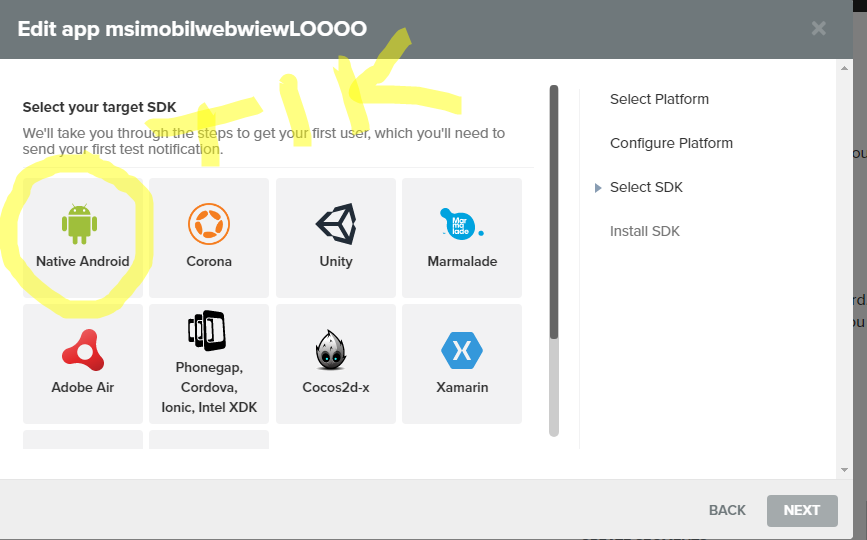867x540 pixels.
Task: Choose the Xamarin hexagon X logo
Action: pyautogui.click(x=462, y=350)
